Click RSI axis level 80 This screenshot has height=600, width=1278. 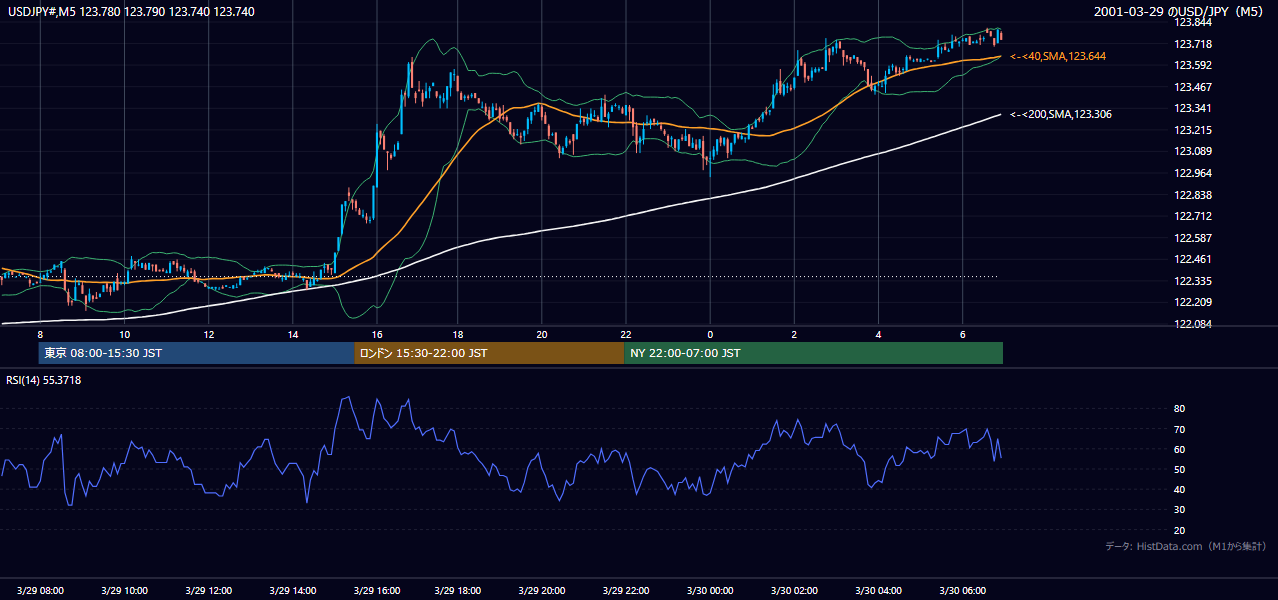pos(1180,409)
